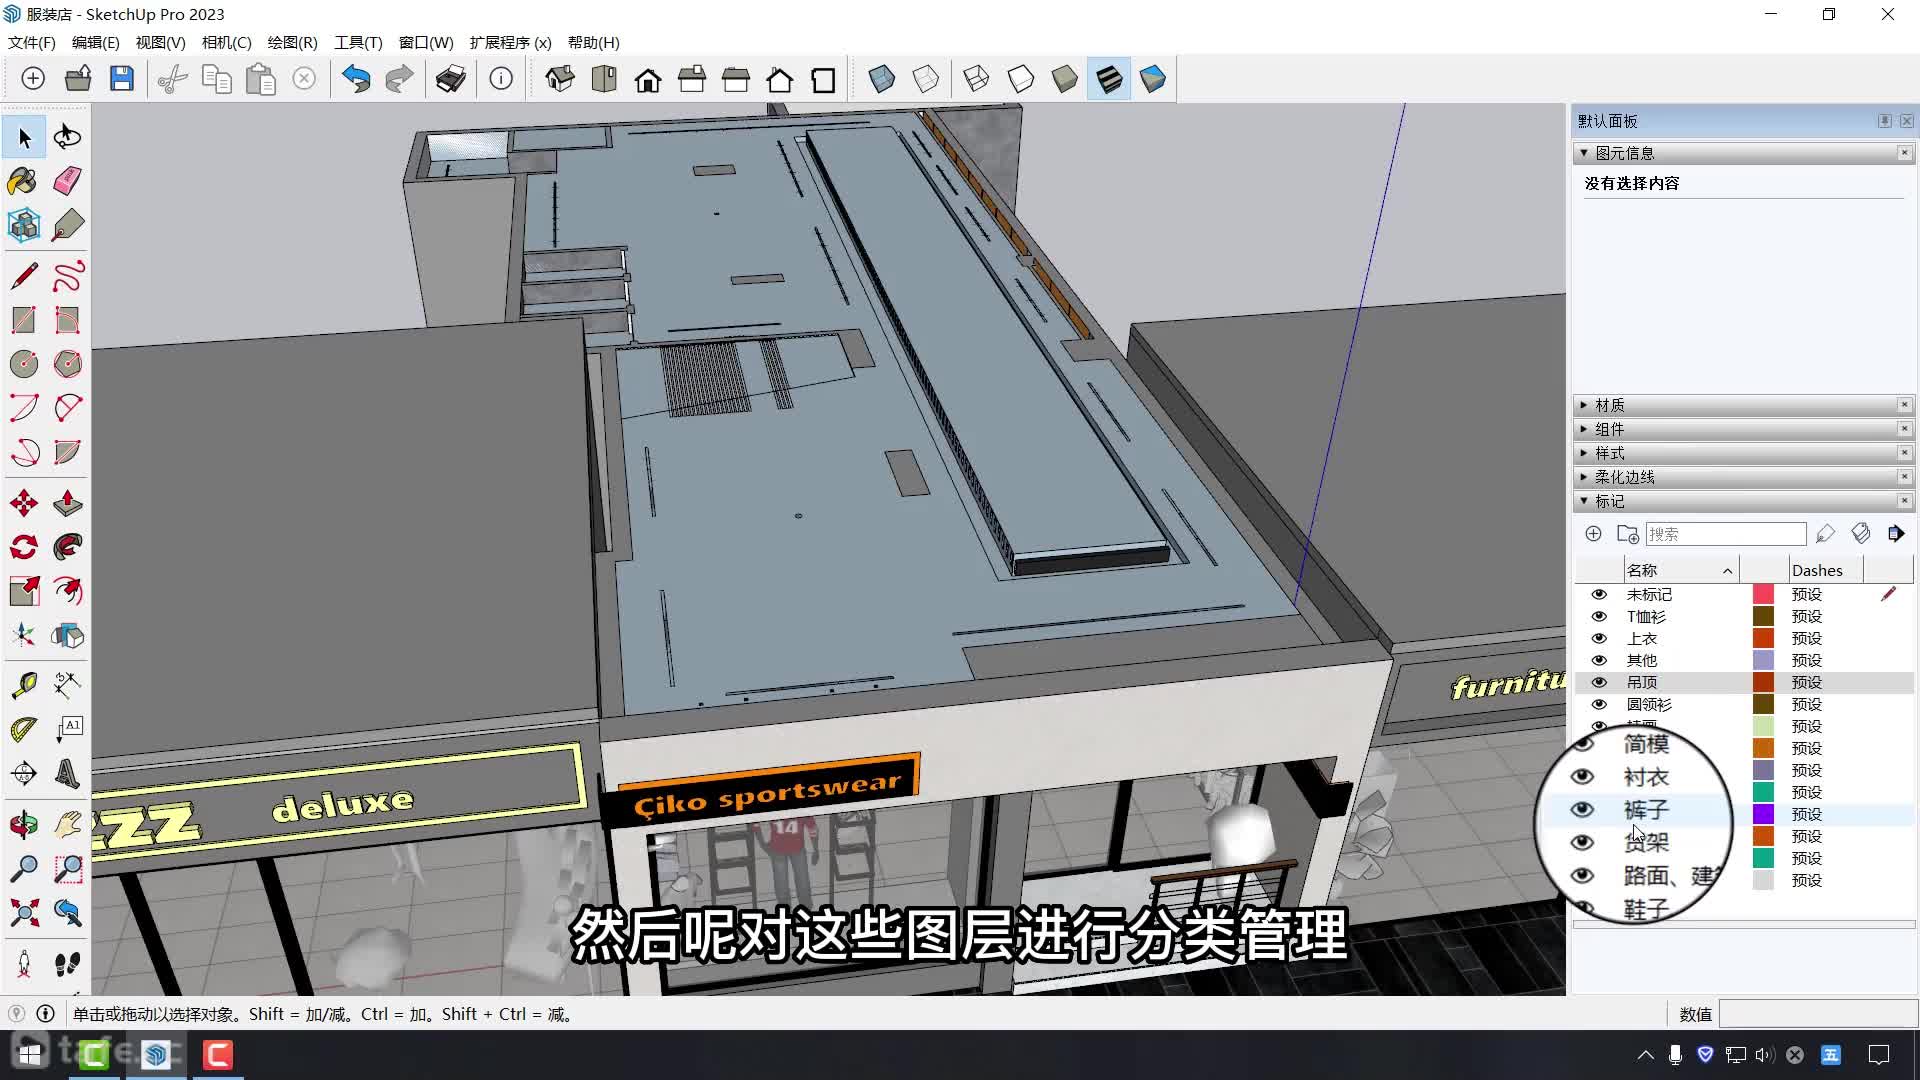Click the Undo arrow icon
The height and width of the screenshot is (1080, 1920).
pyautogui.click(x=356, y=79)
